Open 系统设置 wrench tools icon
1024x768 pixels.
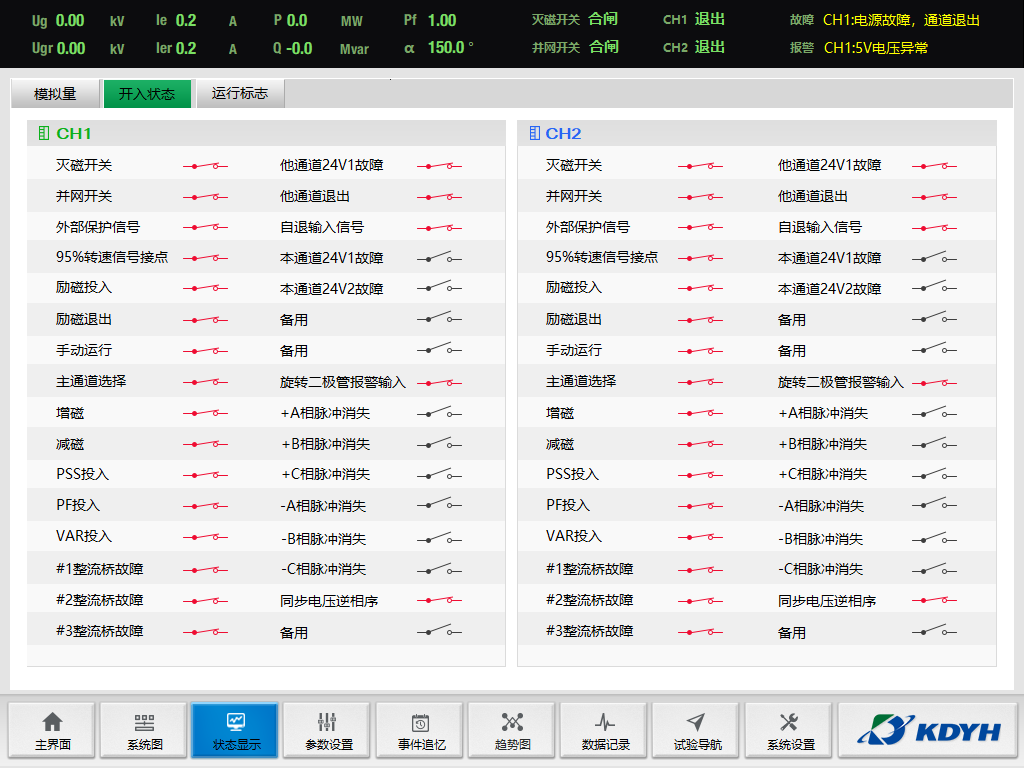pyautogui.click(x=789, y=722)
